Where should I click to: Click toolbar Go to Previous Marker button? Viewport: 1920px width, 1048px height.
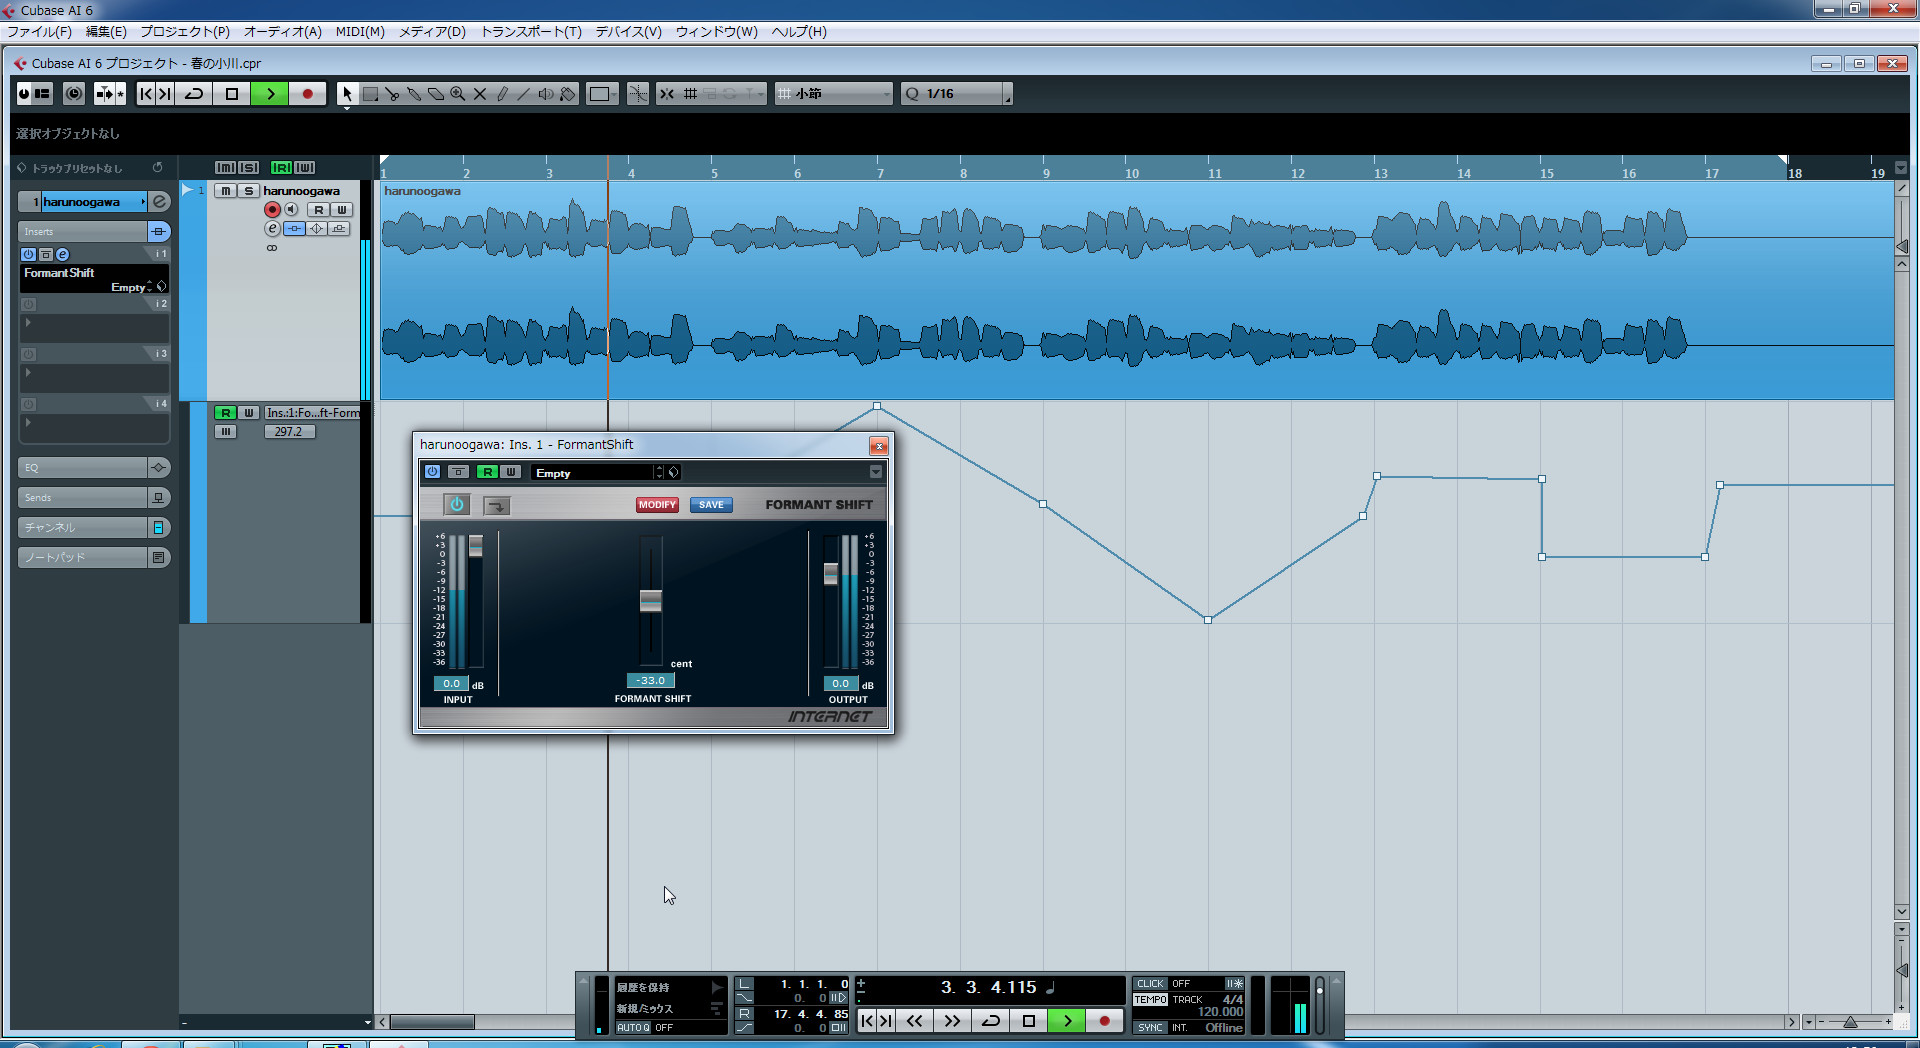click(x=146, y=94)
